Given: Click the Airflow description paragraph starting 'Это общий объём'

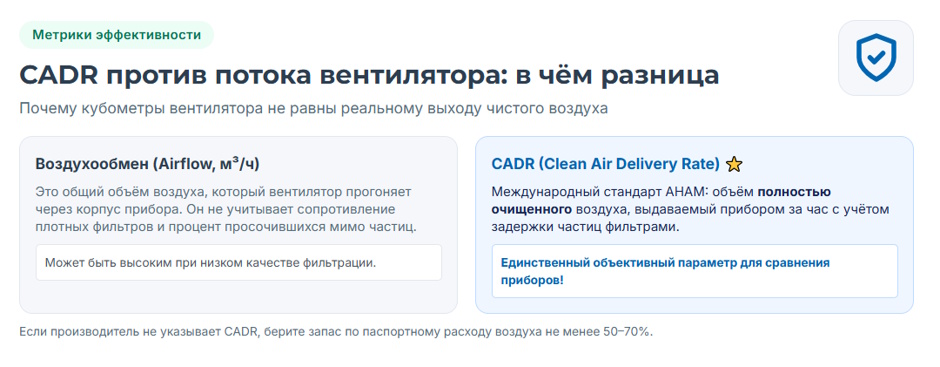Looking at the screenshot, I should point(224,210).
